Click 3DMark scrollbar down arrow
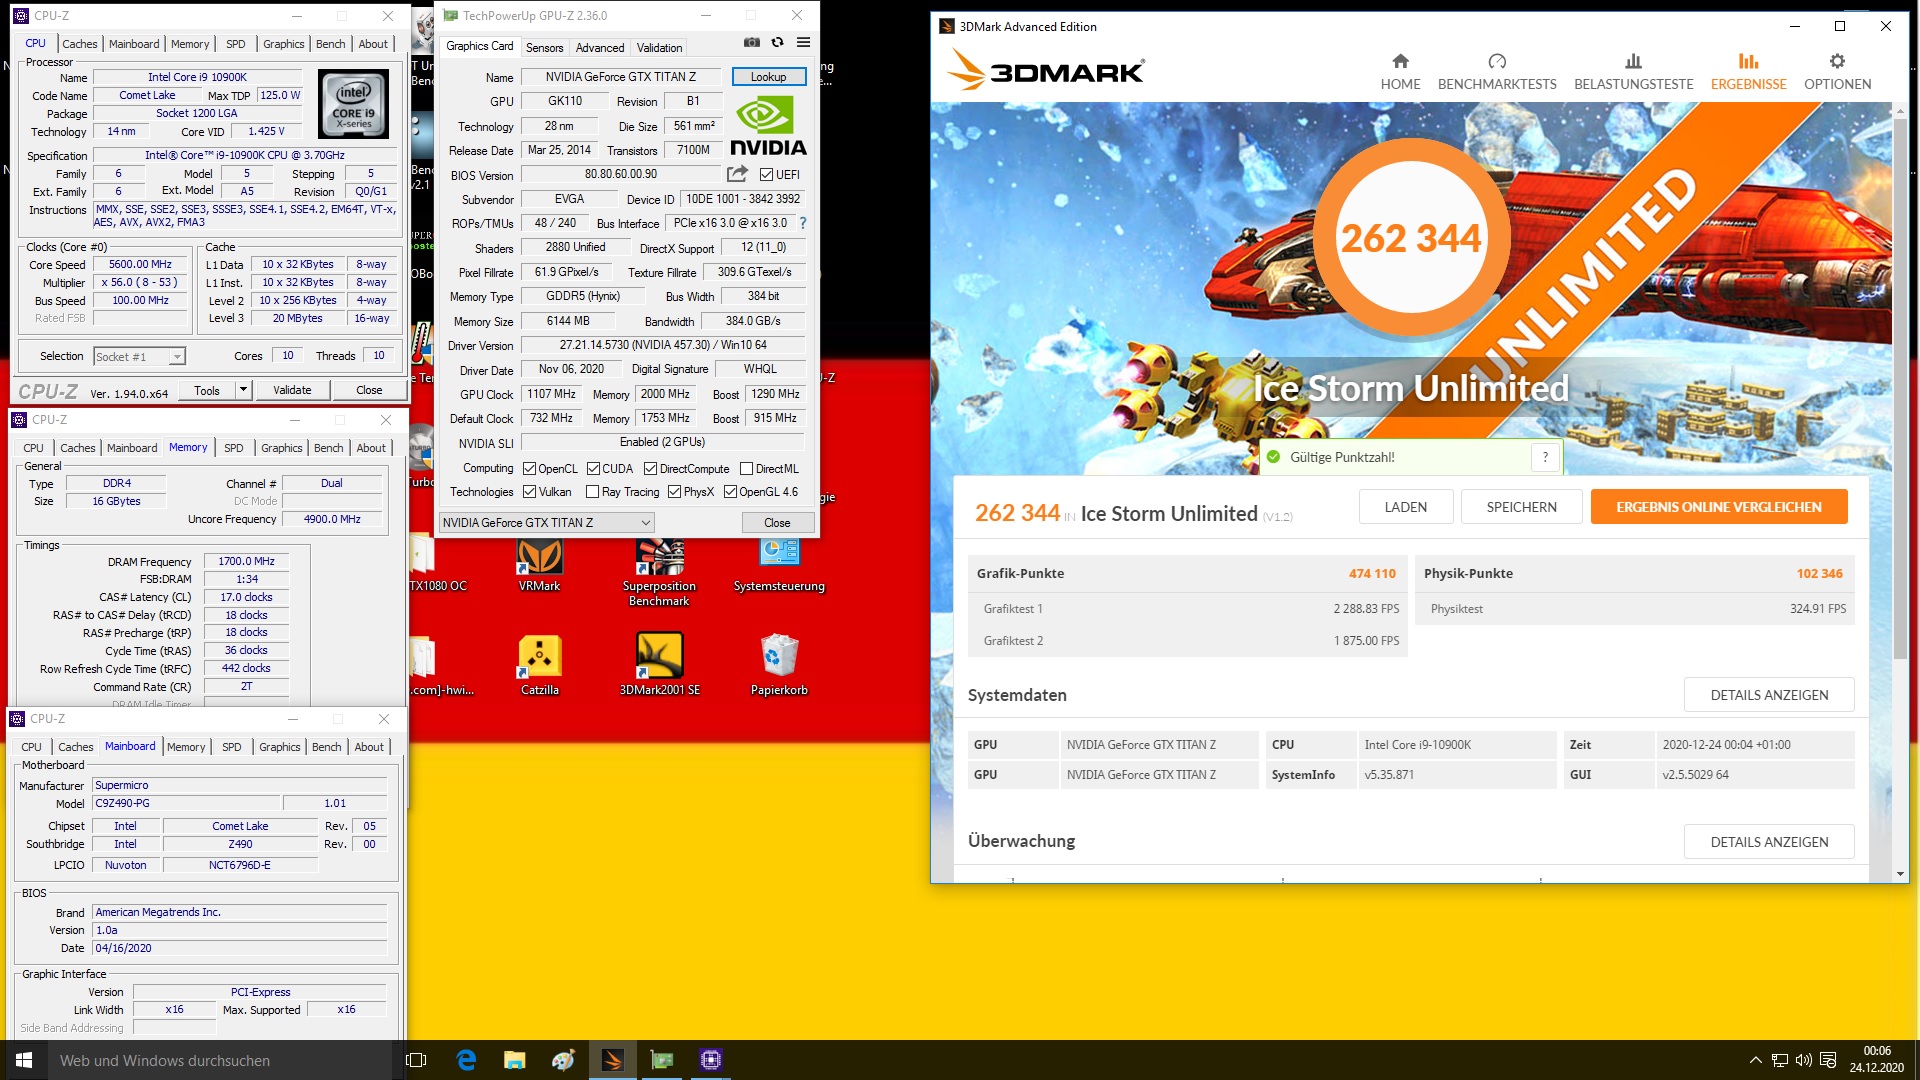The width and height of the screenshot is (1920, 1080). pyautogui.click(x=1900, y=874)
